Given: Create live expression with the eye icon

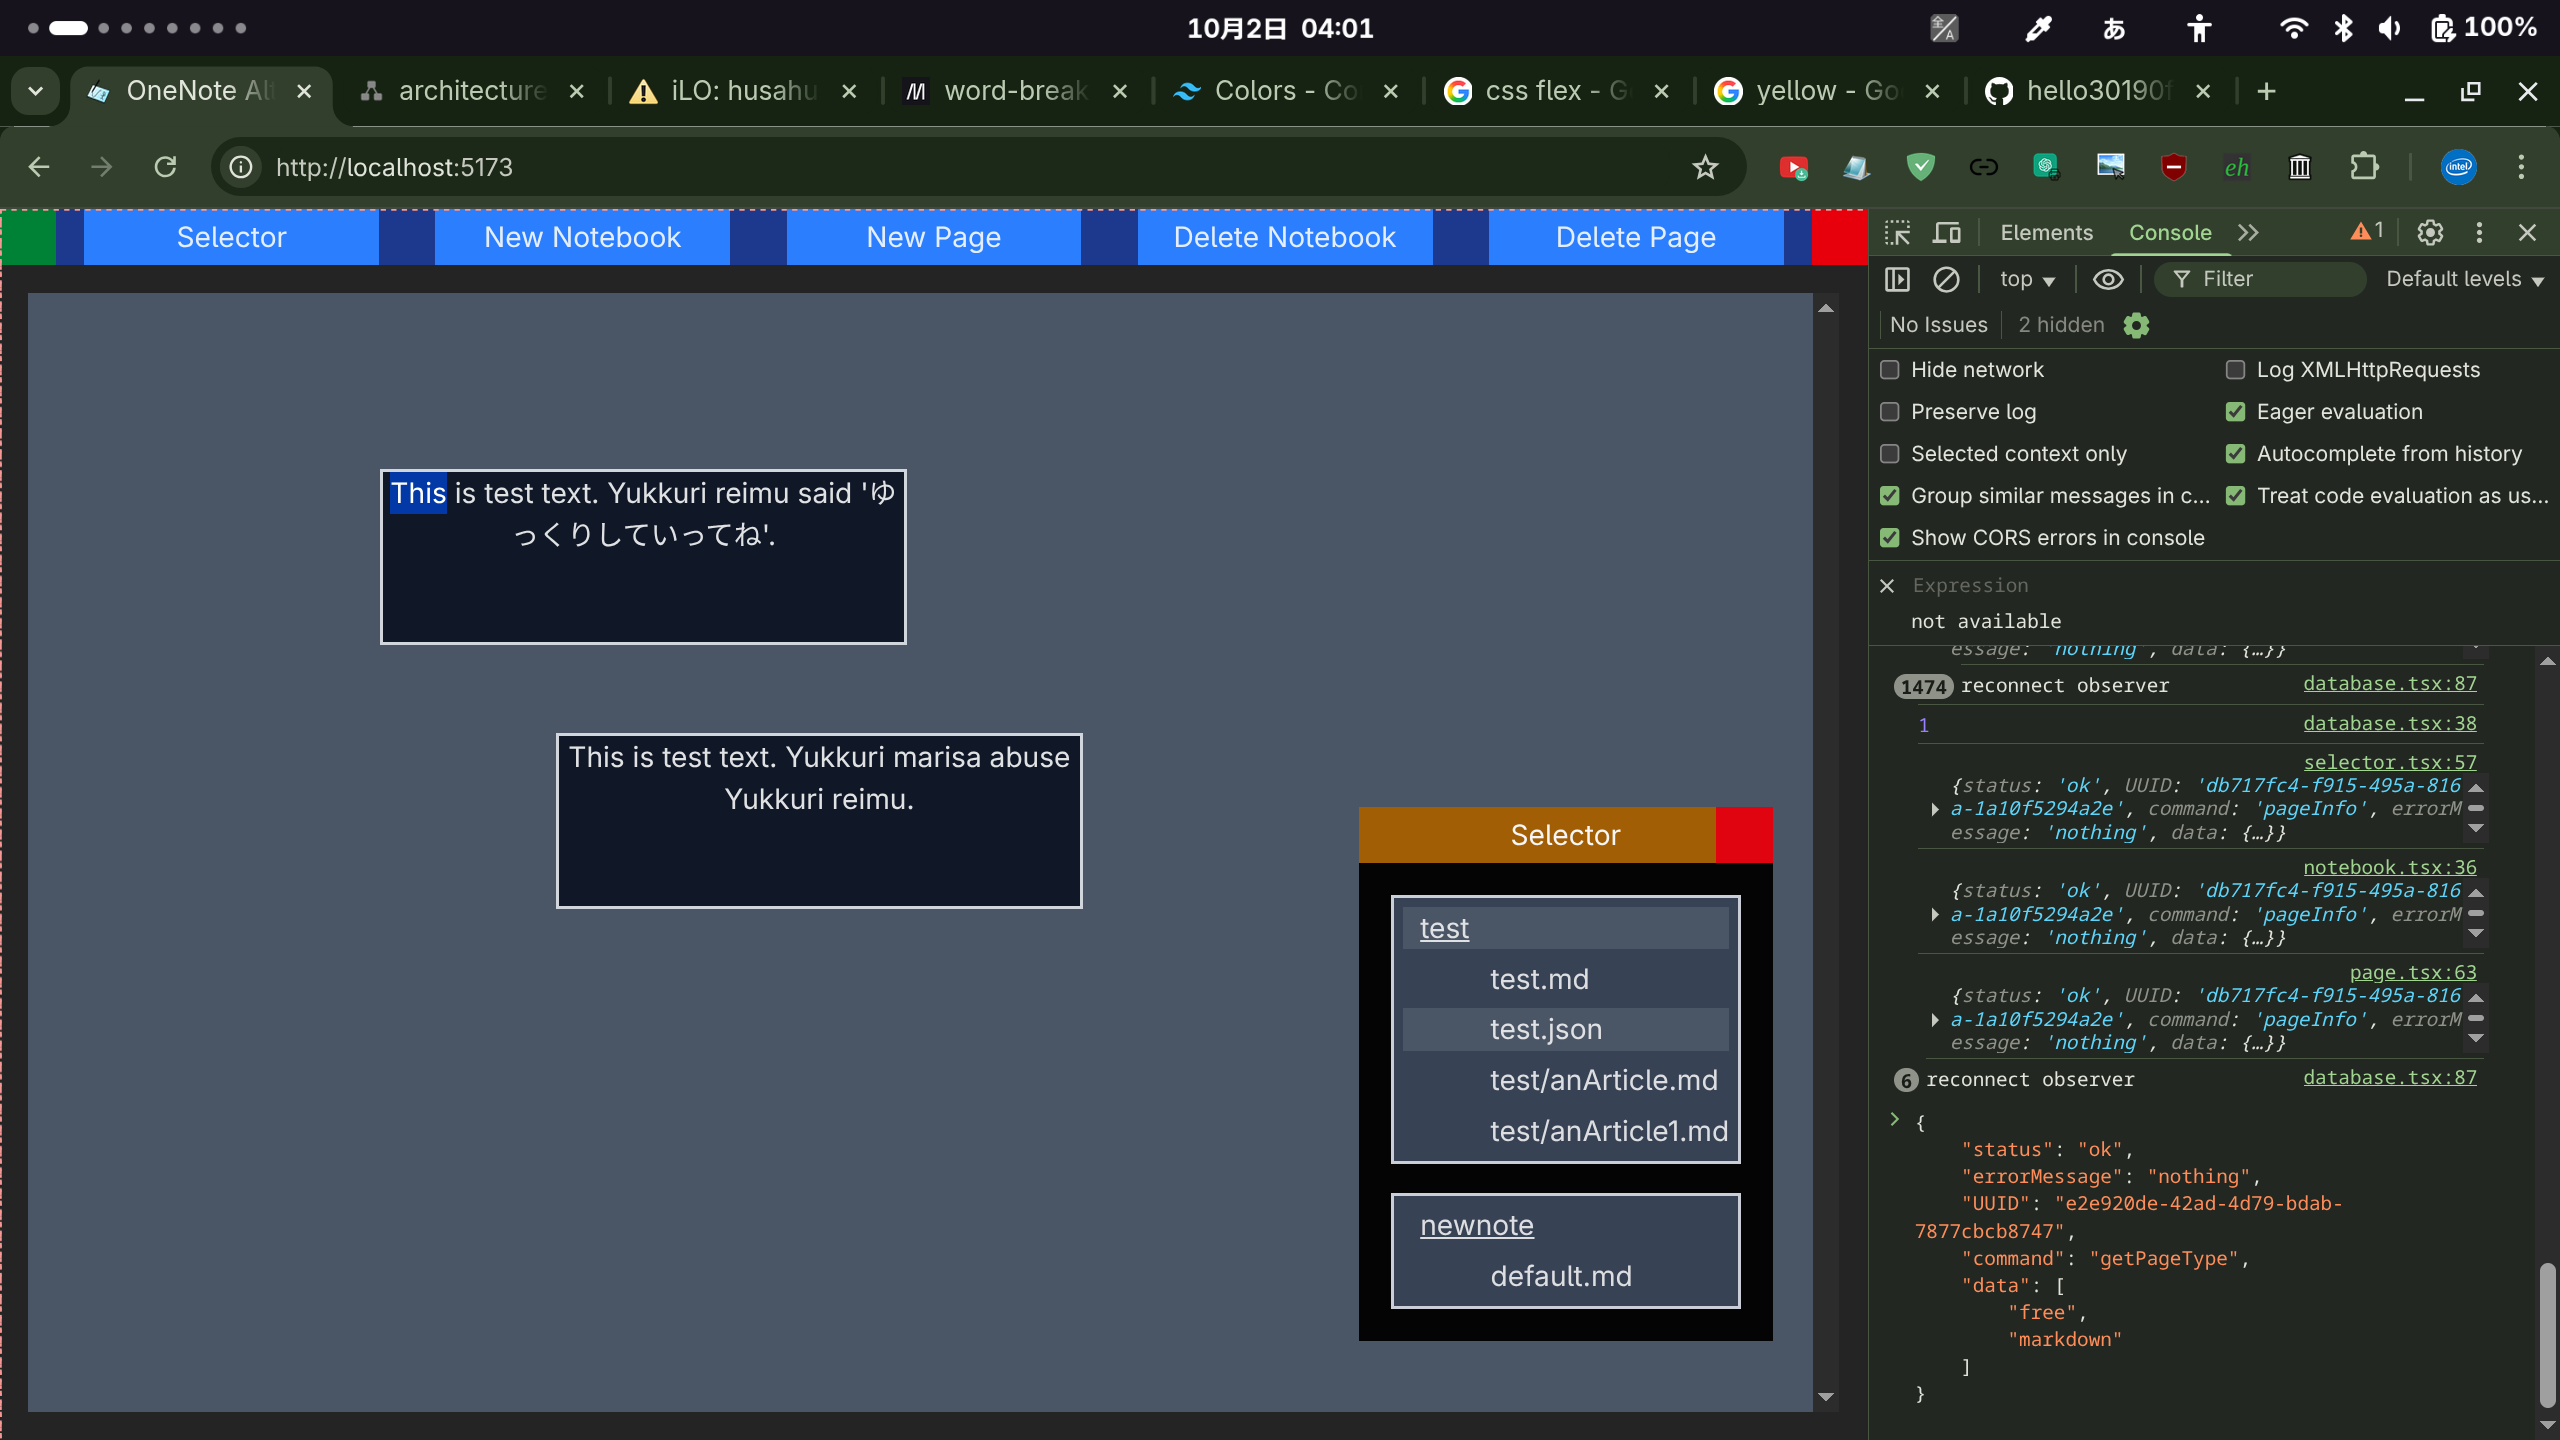Looking at the screenshot, I should point(2108,279).
